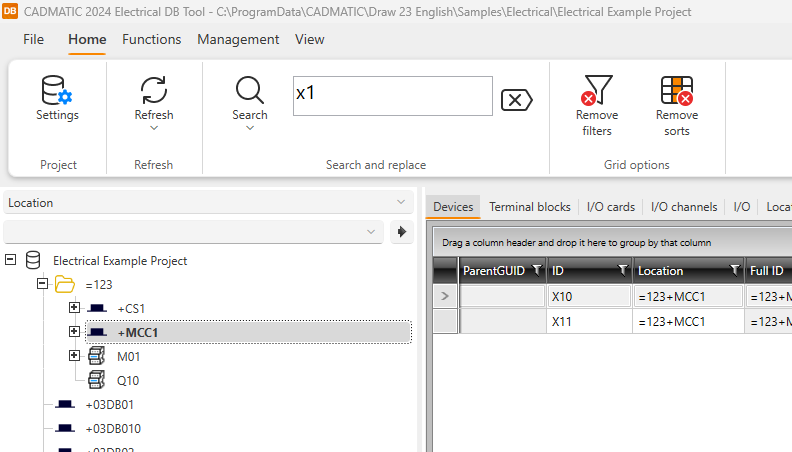792x452 pixels.
Task: Clear the search text with the X icon
Action: pos(516,99)
